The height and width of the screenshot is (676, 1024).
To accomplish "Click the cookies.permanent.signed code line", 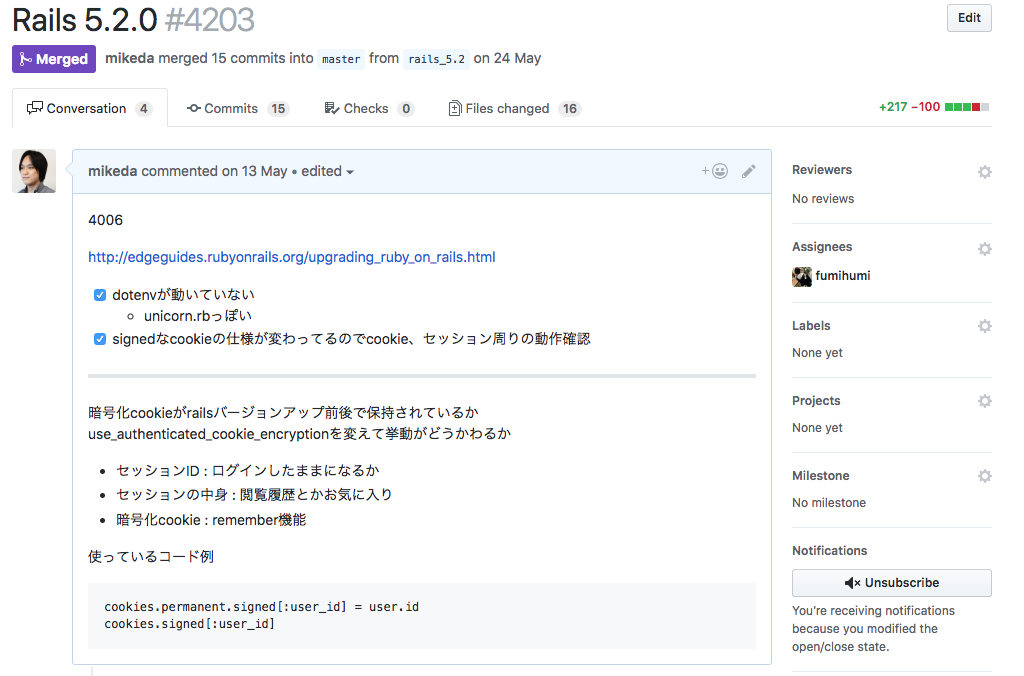I will (x=261, y=607).
